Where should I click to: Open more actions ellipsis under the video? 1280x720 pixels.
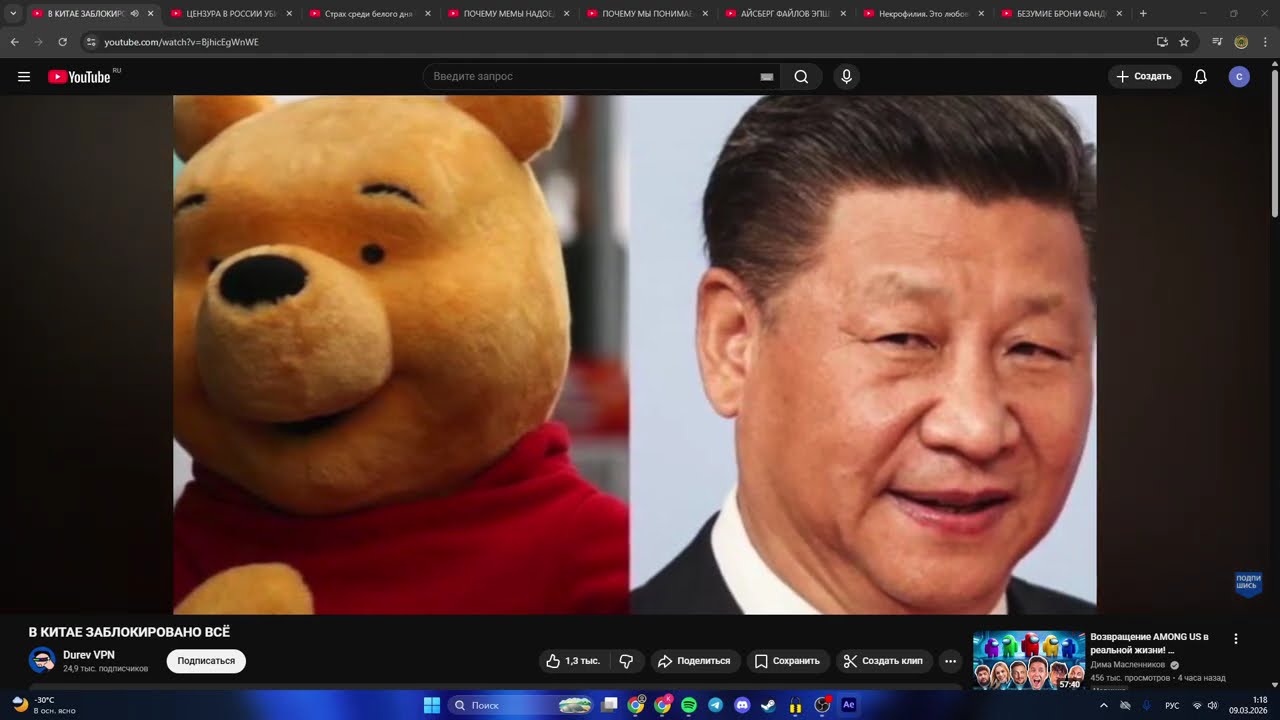950,661
